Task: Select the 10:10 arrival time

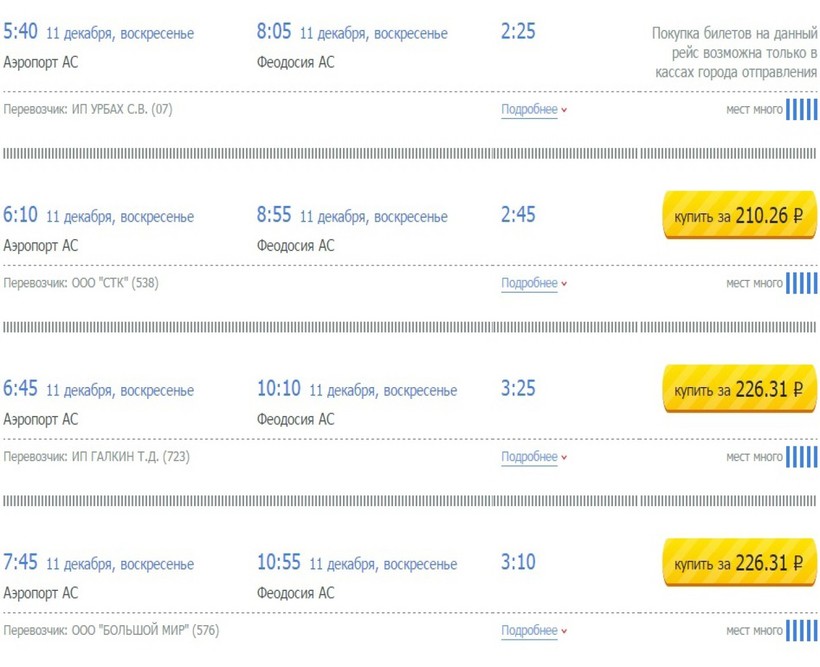Action: [279, 389]
